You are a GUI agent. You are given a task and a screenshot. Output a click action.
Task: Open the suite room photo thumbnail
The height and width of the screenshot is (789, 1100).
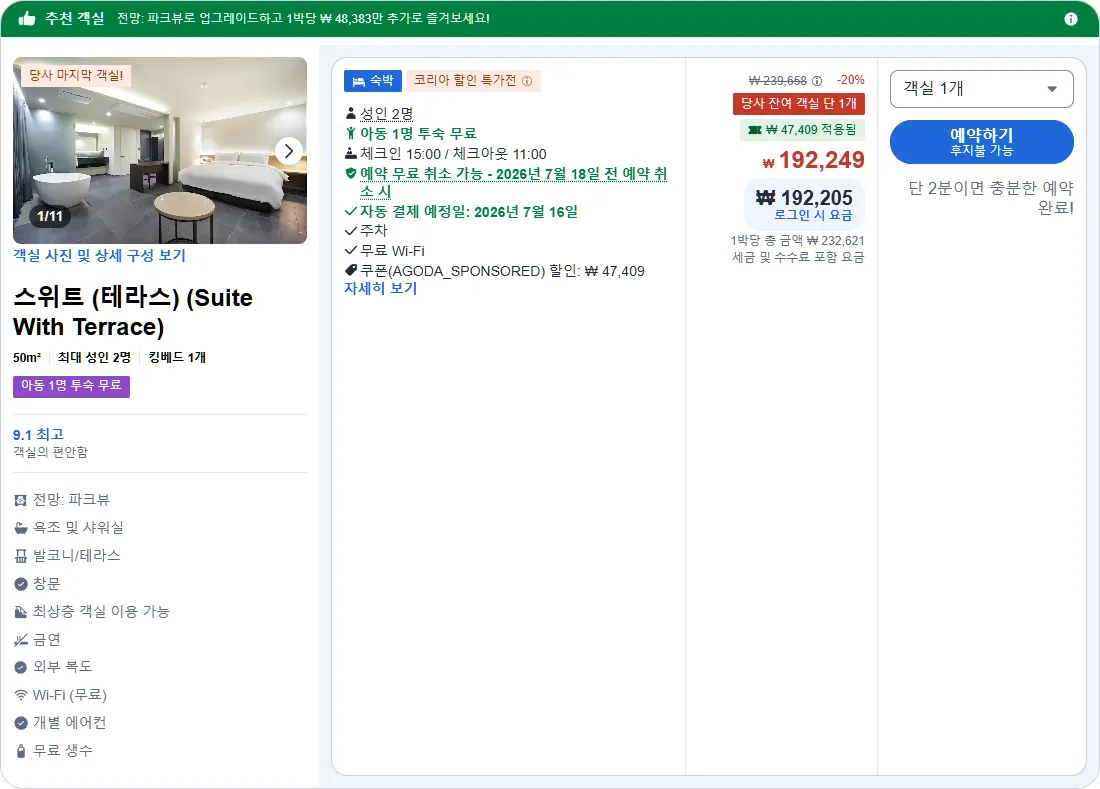pos(160,151)
